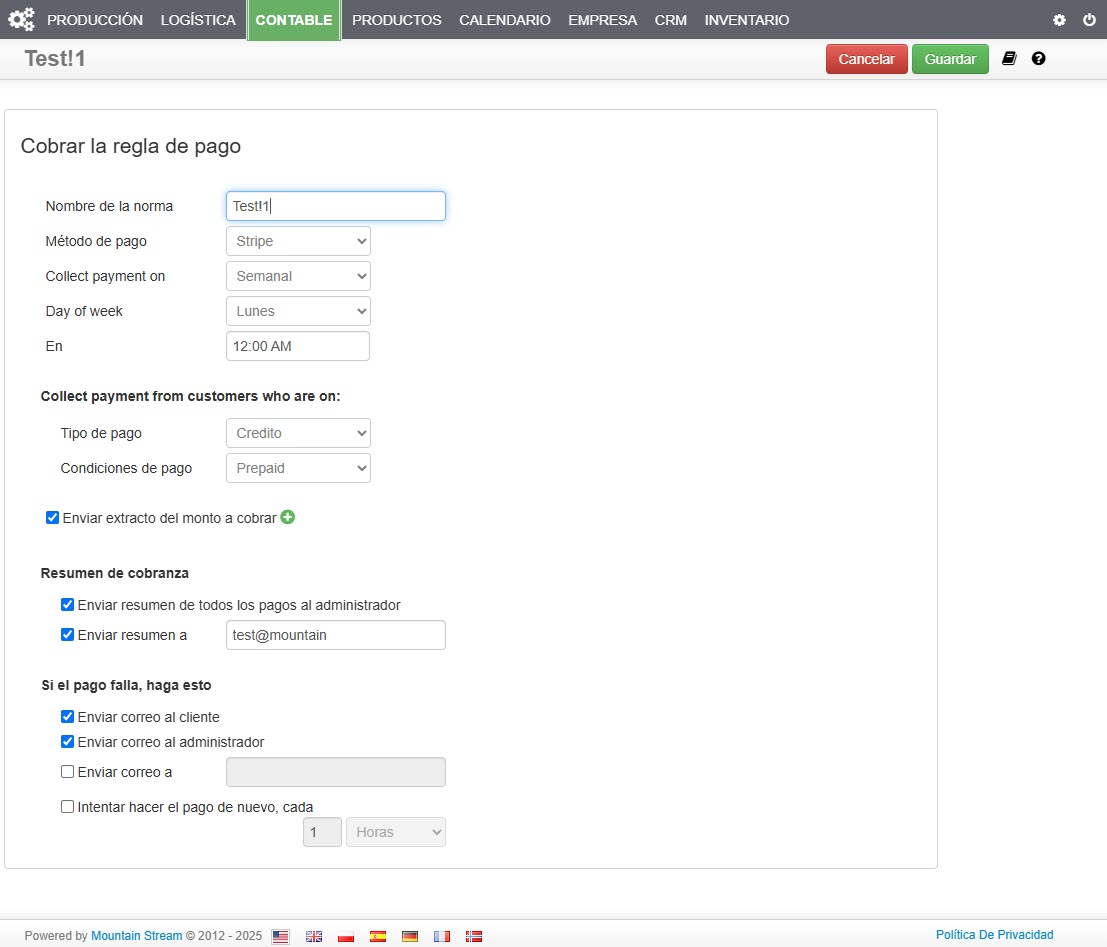Open the Método de pago dropdown
This screenshot has height=947, width=1107.
coord(298,241)
